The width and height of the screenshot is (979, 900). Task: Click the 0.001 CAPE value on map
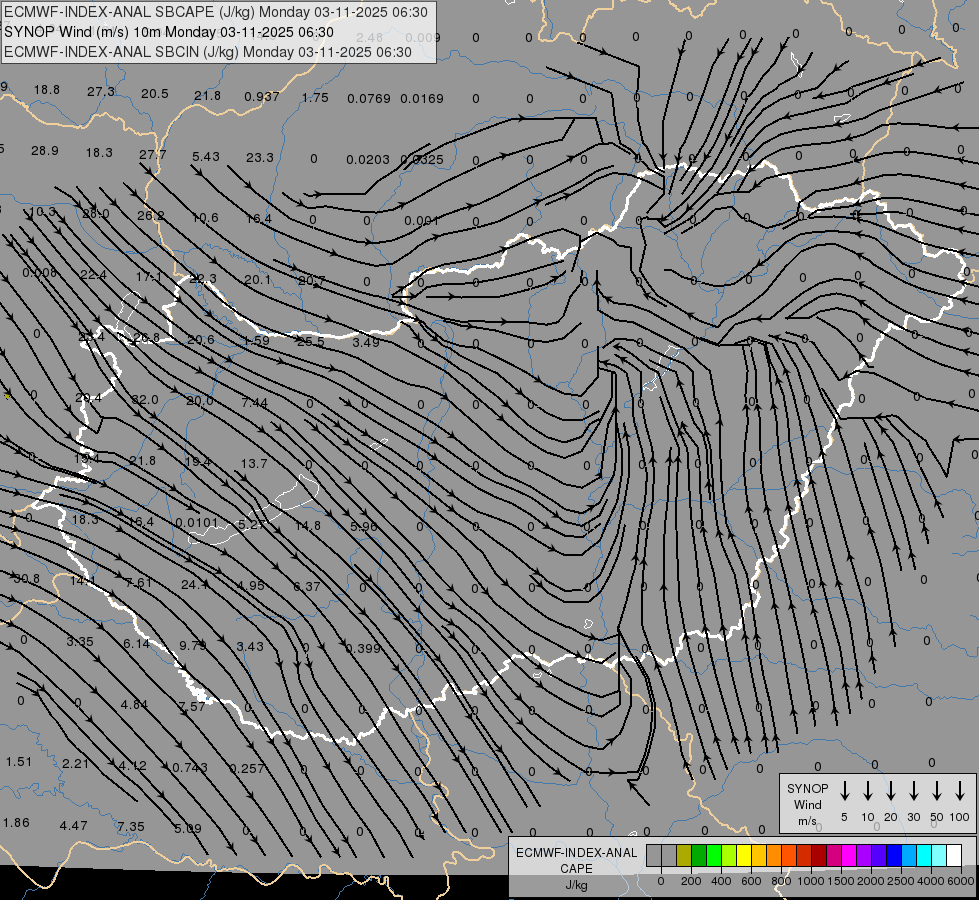[x=421, y=220]
